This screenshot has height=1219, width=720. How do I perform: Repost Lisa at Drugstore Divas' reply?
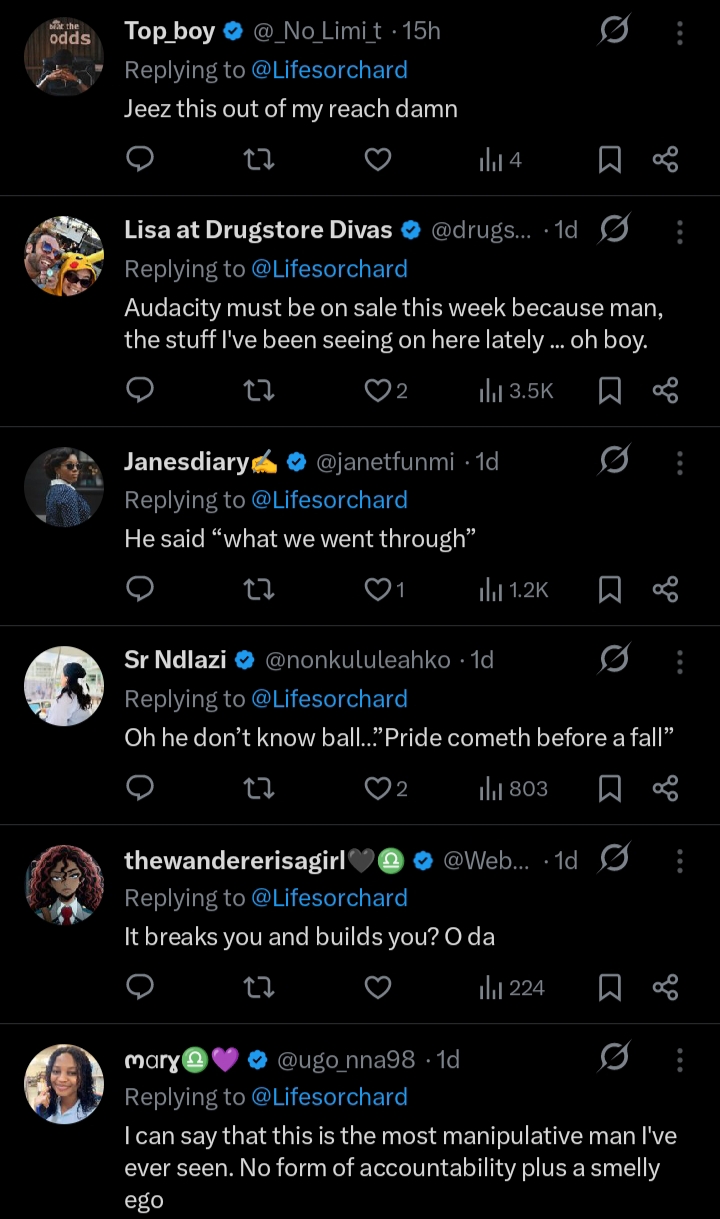point(259,390)
